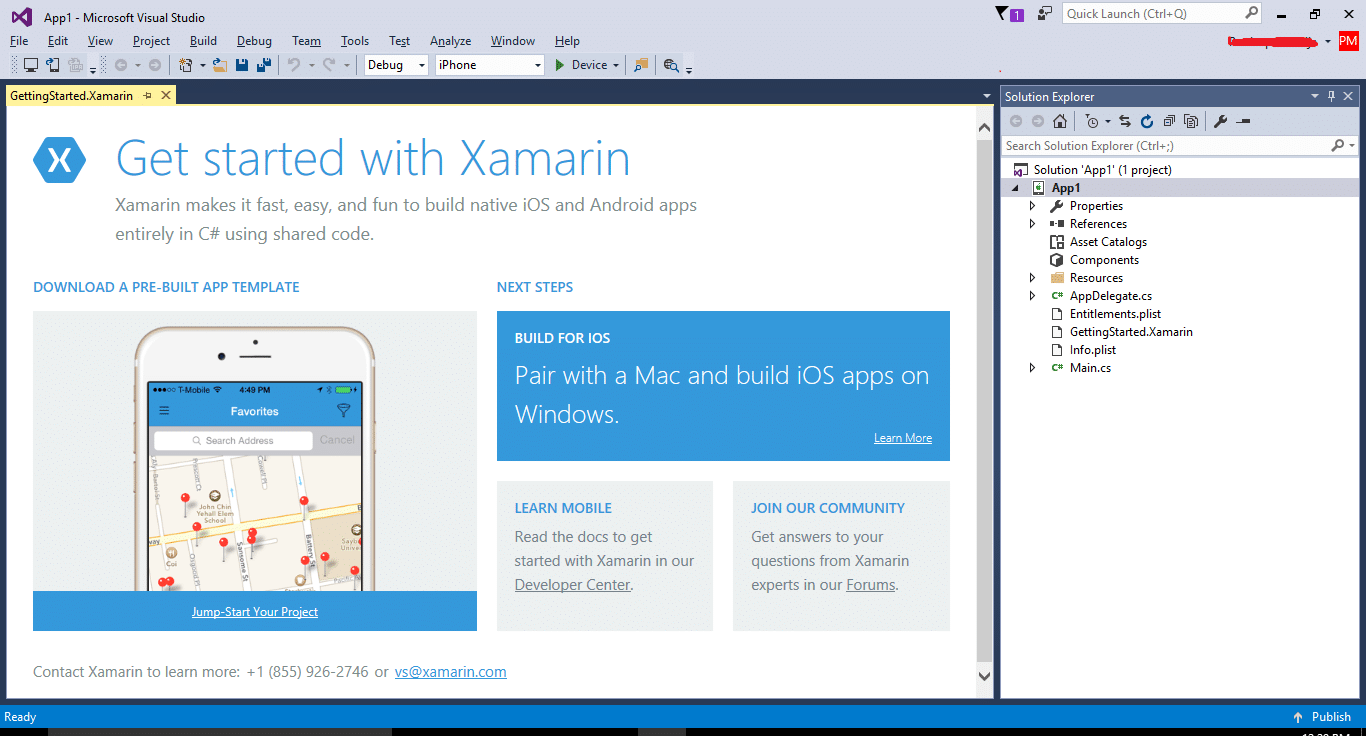Click the PM account avatar

1348,41
